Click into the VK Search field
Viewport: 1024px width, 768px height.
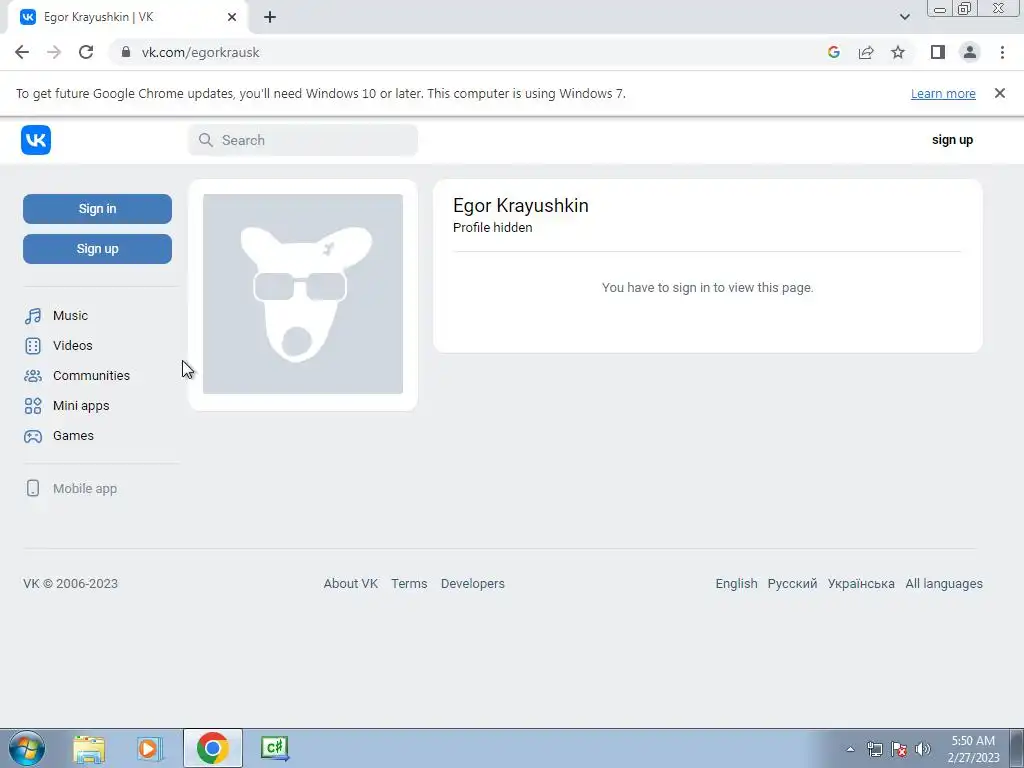[x=303, y=140]
